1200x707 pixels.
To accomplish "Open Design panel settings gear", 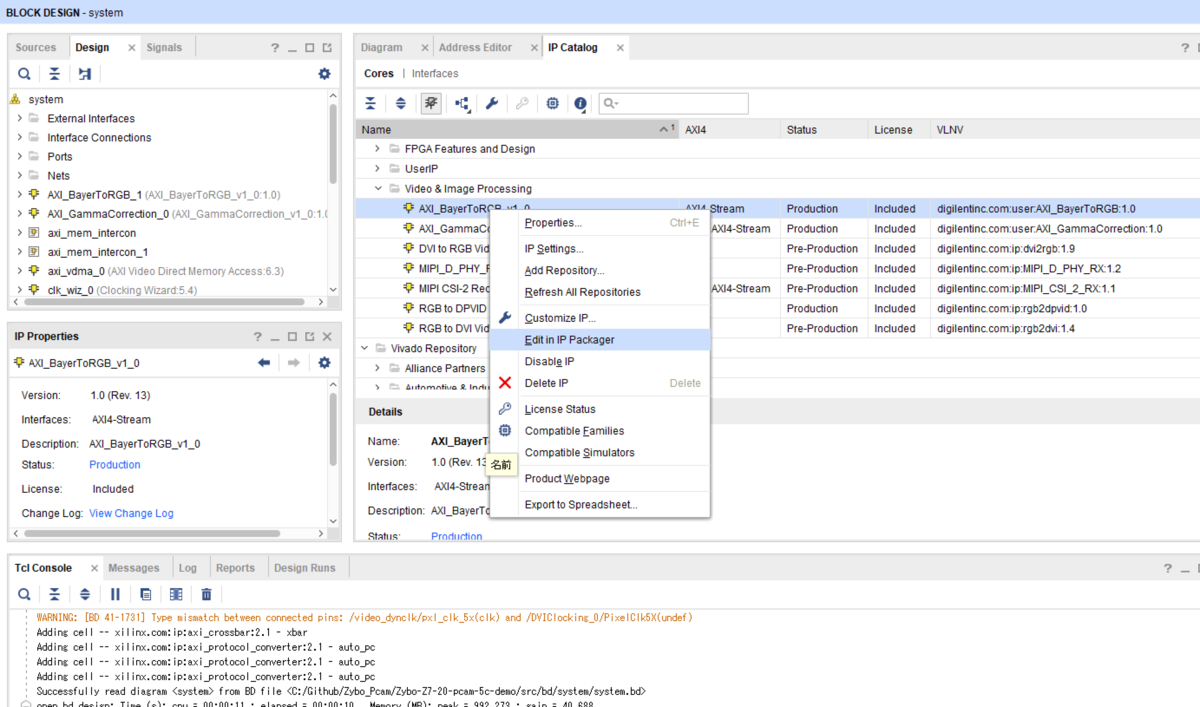I will pos(324,74).
